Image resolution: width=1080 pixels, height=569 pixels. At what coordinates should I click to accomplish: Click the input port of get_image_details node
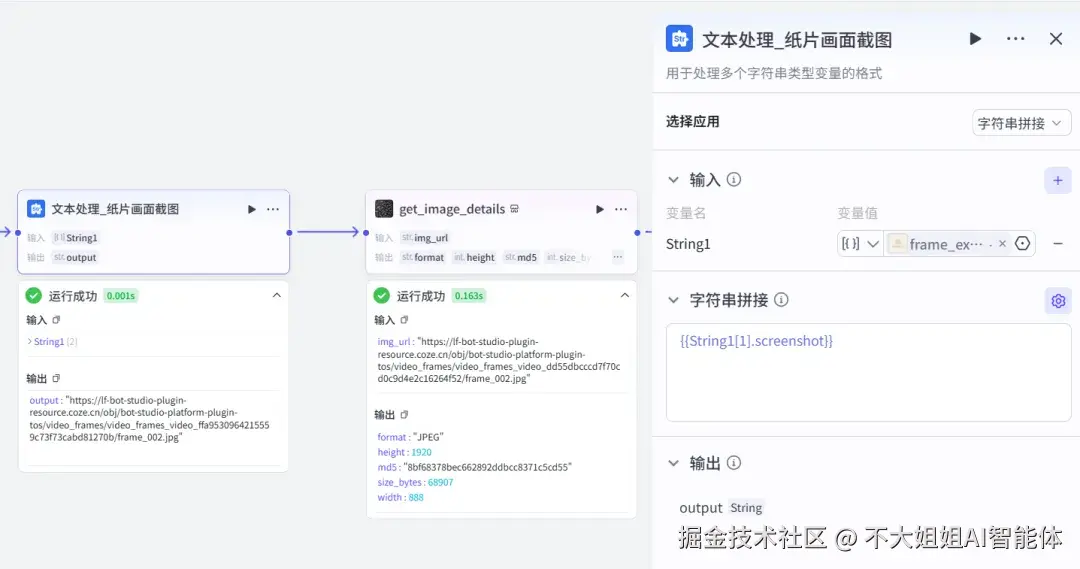tap(366, 233)
